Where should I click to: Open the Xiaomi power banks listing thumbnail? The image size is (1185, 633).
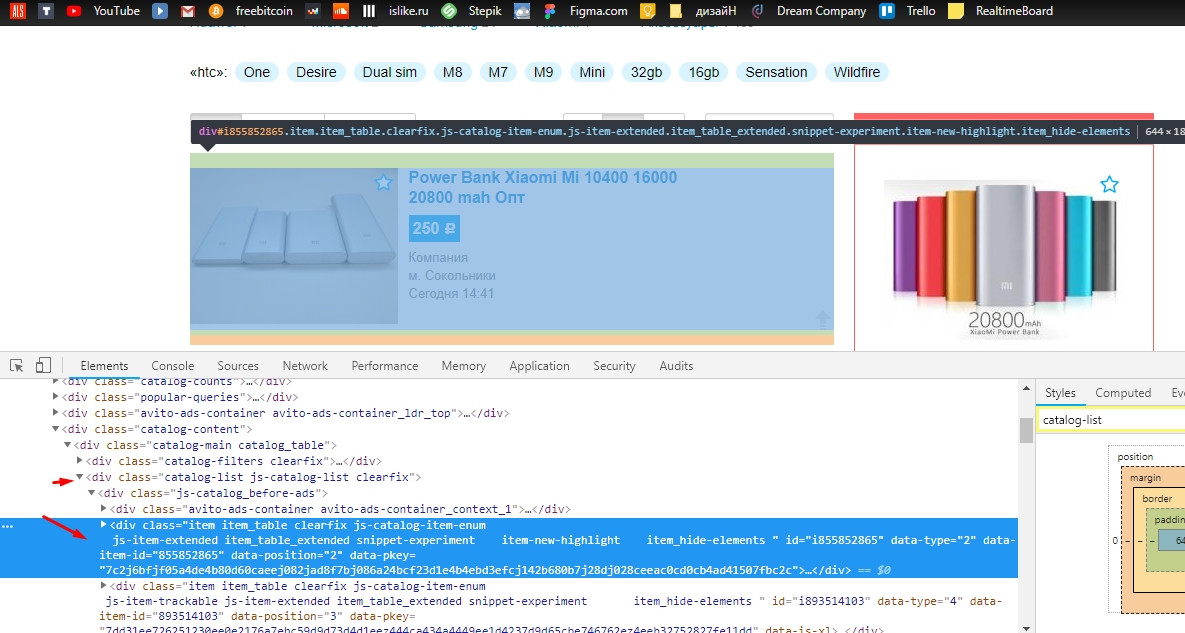(294, 245)
